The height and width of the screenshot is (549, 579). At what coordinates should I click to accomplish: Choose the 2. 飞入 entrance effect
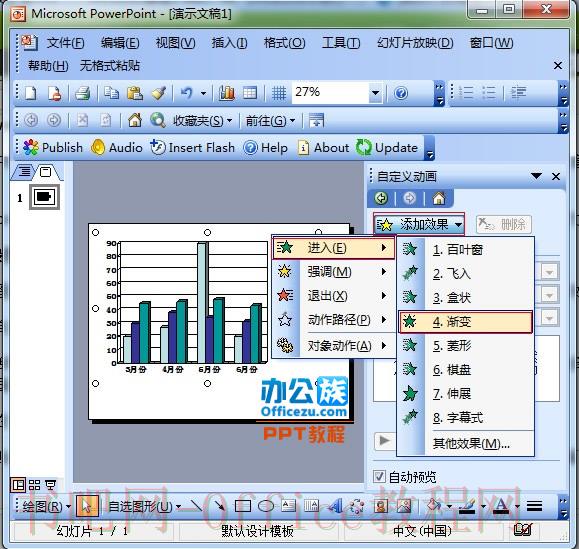466,274
